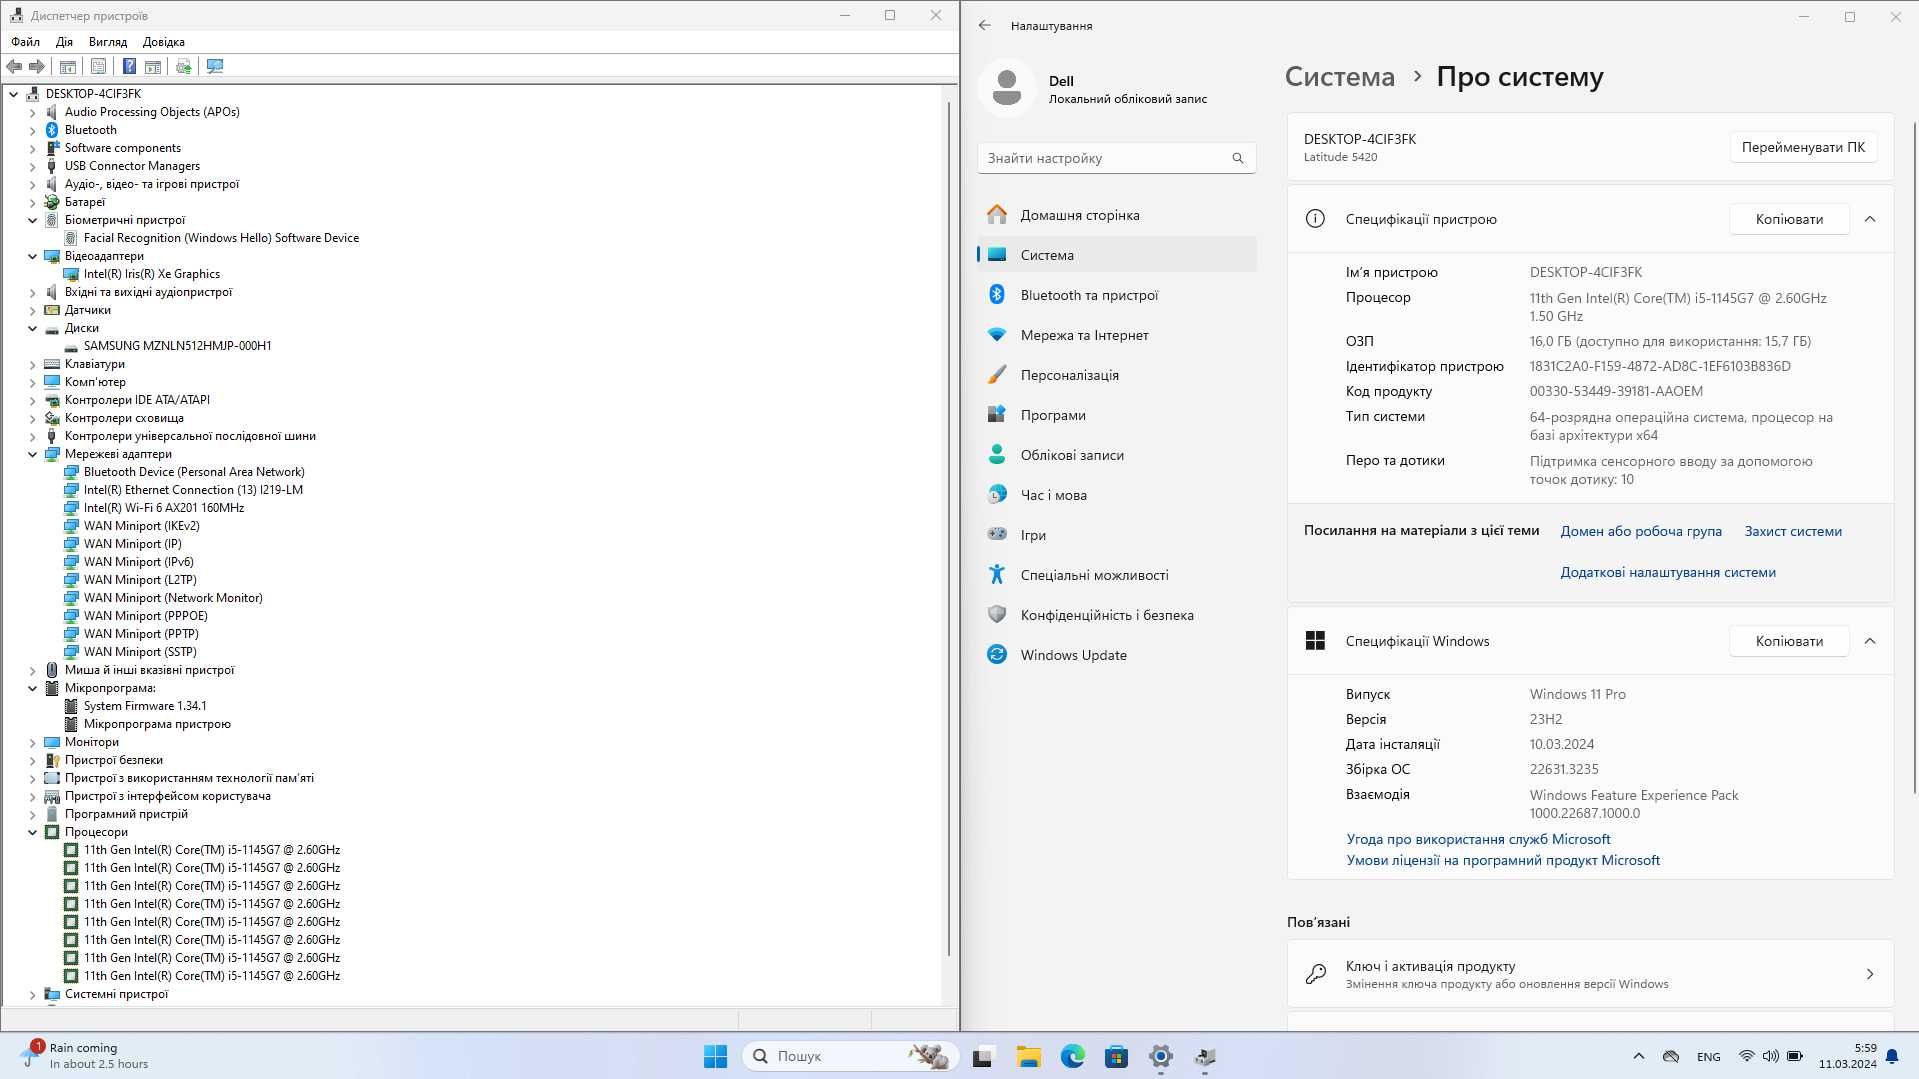Click the Windows Update refresh icon in sidebar
1919x1079 pixels.
(x=997, y=654)
